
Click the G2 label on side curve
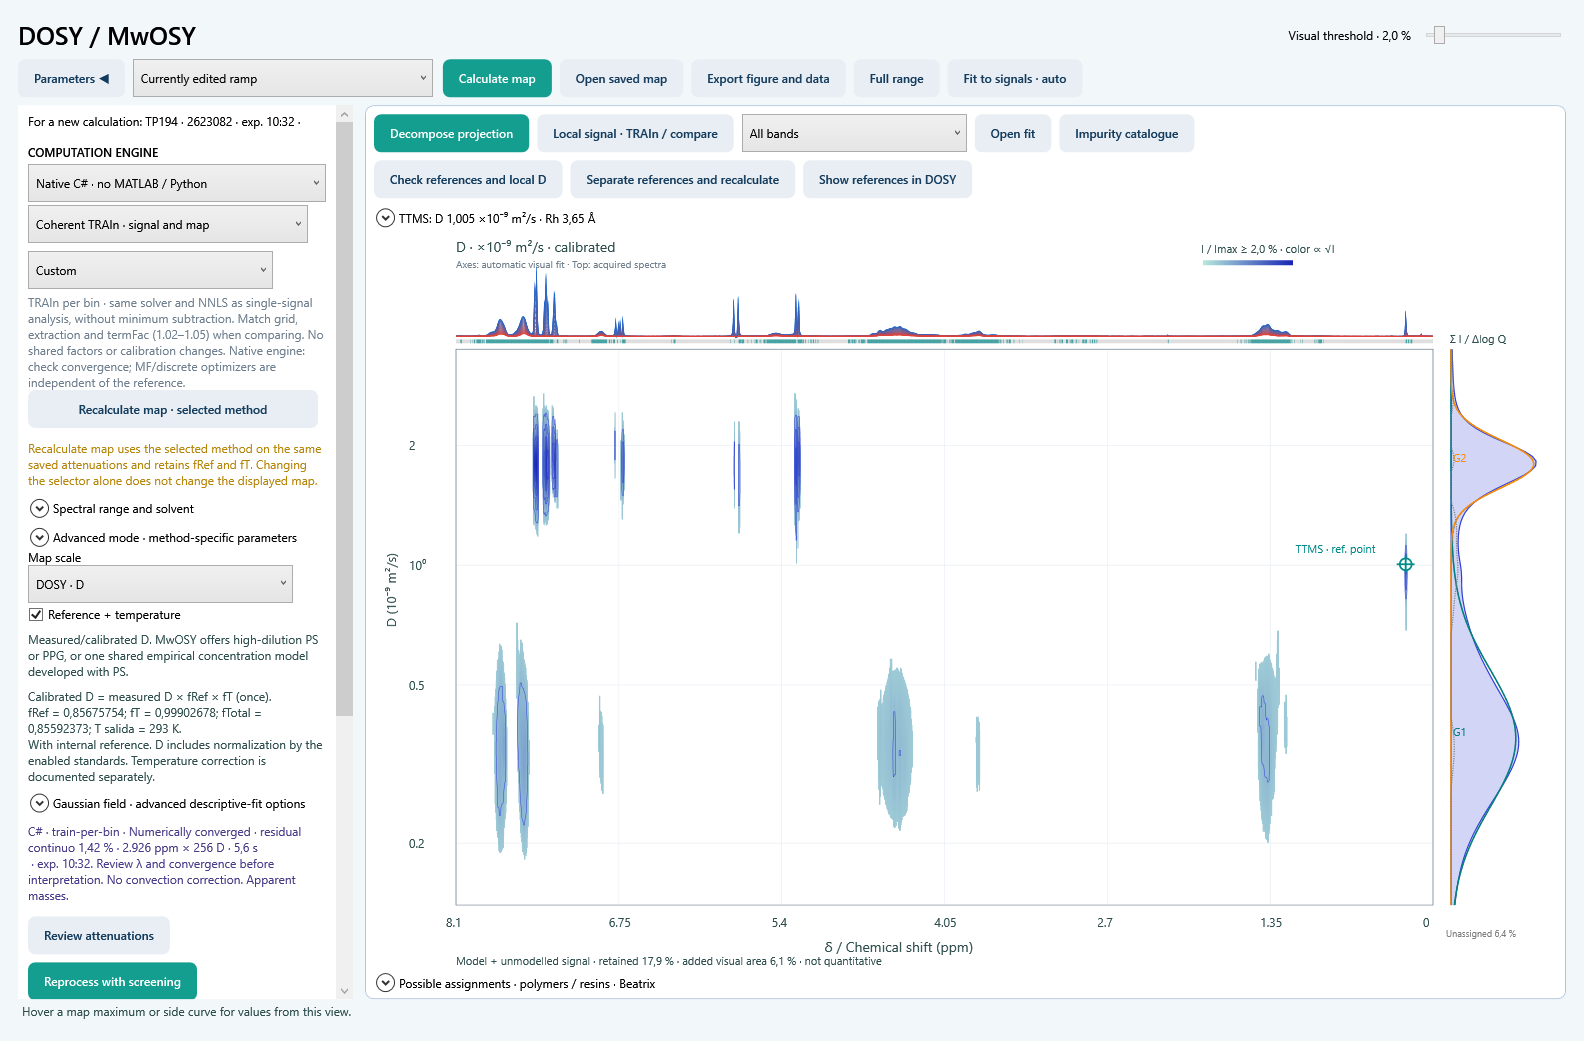(1459, 458)
